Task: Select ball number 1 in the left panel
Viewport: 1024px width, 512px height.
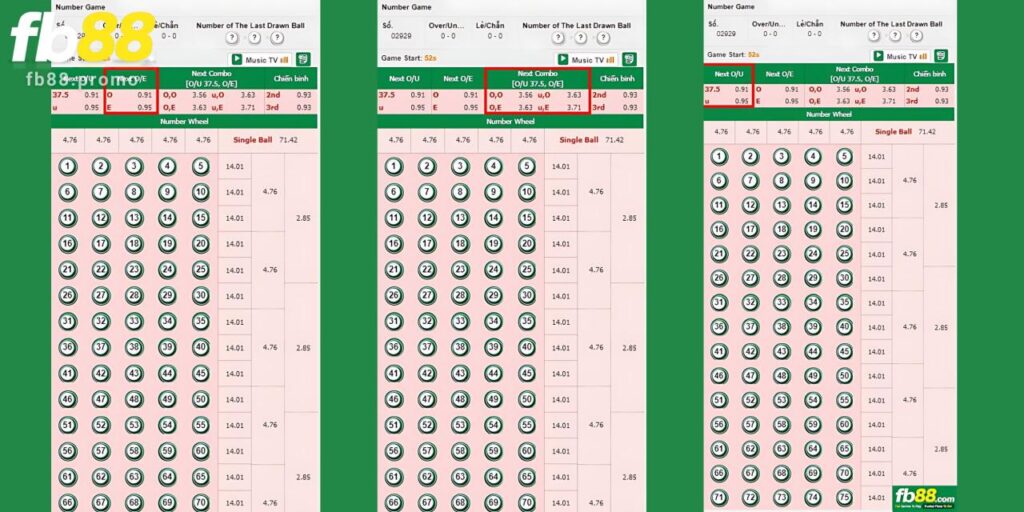Action: (68, 167)
